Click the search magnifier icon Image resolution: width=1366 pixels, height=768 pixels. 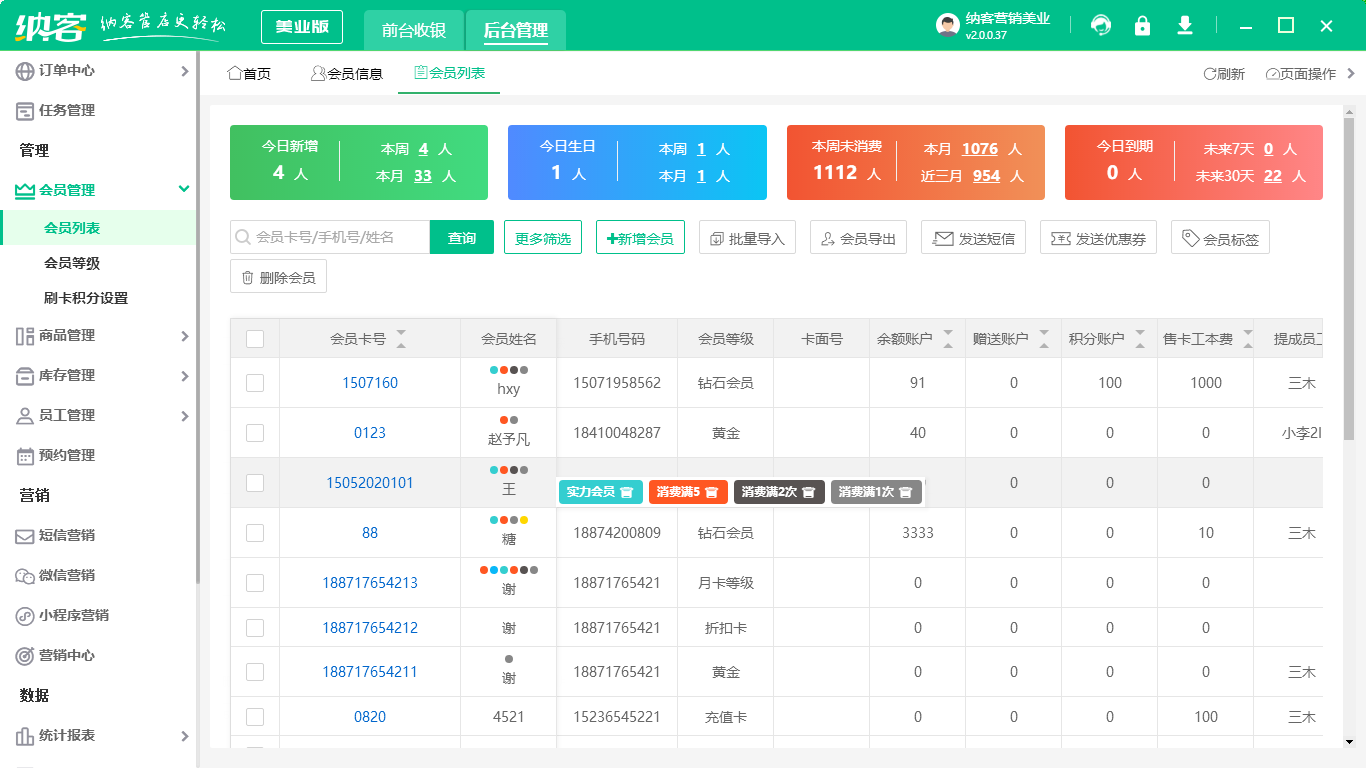pyautogui.click(x=242, y=238)
